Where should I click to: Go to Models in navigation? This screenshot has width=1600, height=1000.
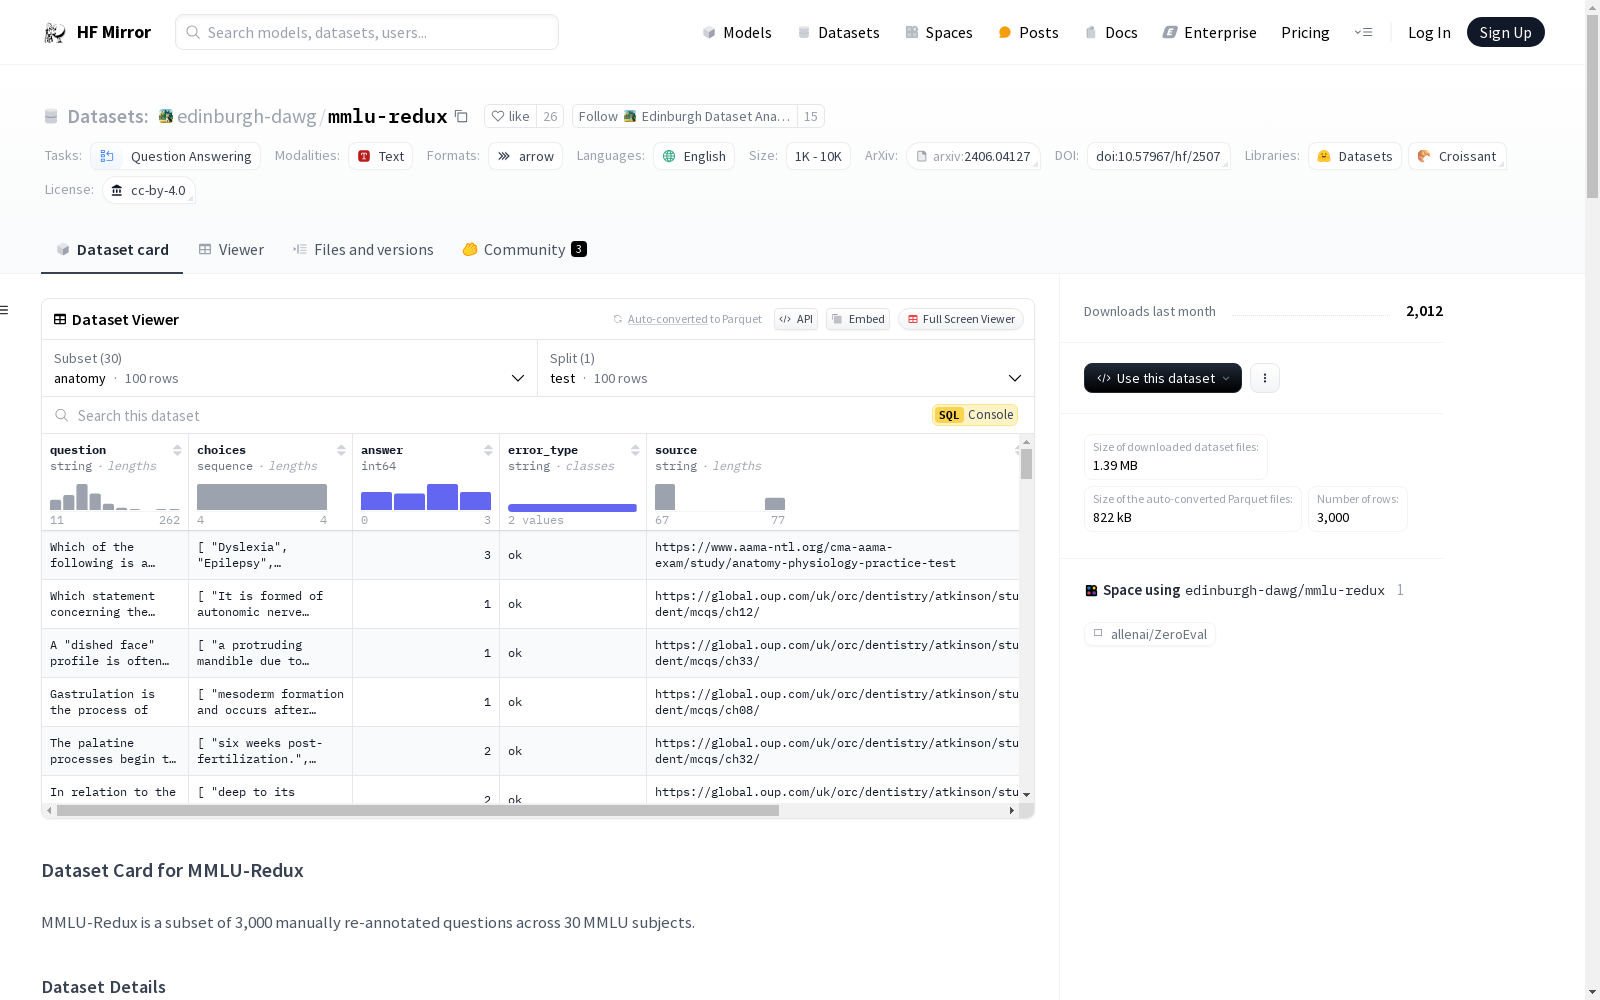tap(737, 32)
